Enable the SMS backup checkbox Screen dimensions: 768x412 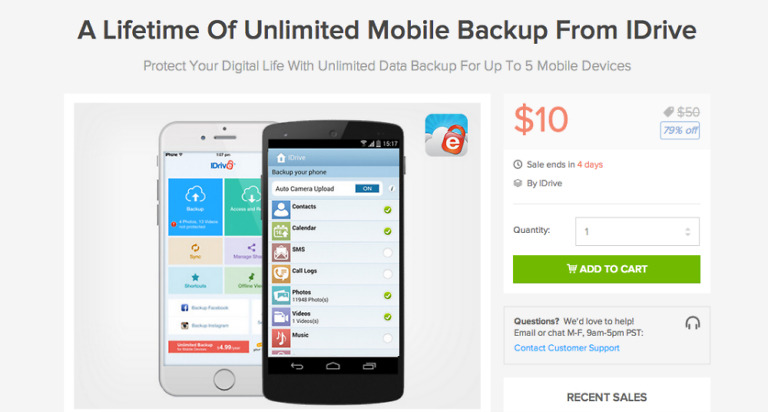point(387,253)
